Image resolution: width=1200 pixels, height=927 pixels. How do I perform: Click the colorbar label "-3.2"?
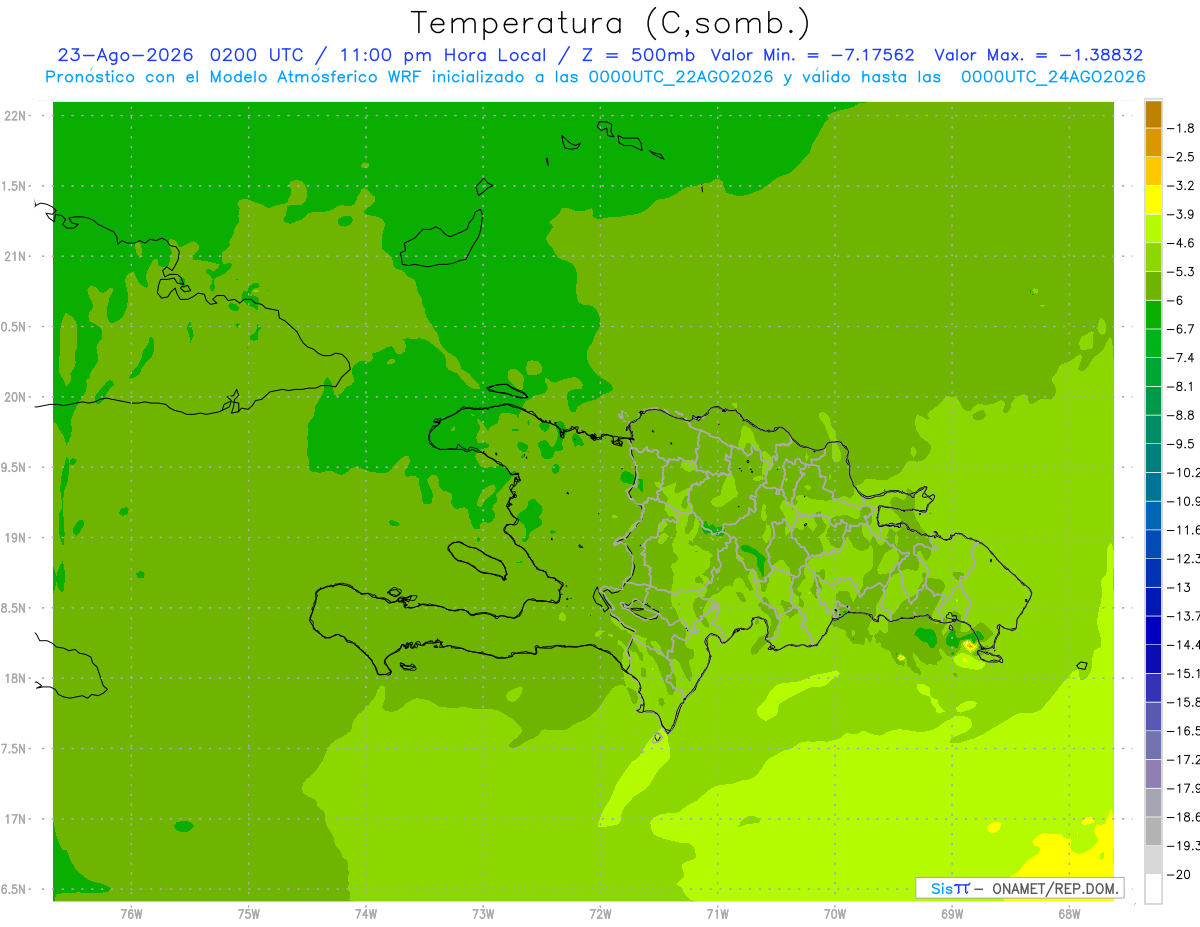pyautogui.click(x=1182, y=185)
